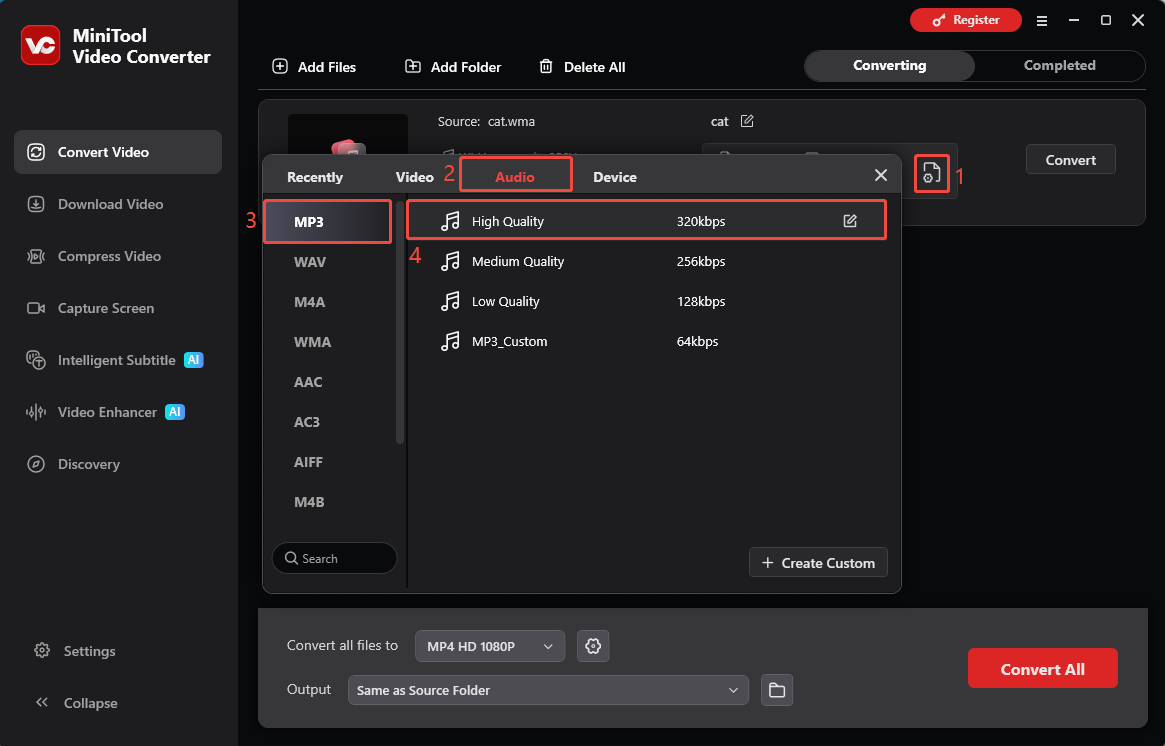Screen dimensions: 1165x746
Task: Open output format settings file icon
Action: [932, 173]
